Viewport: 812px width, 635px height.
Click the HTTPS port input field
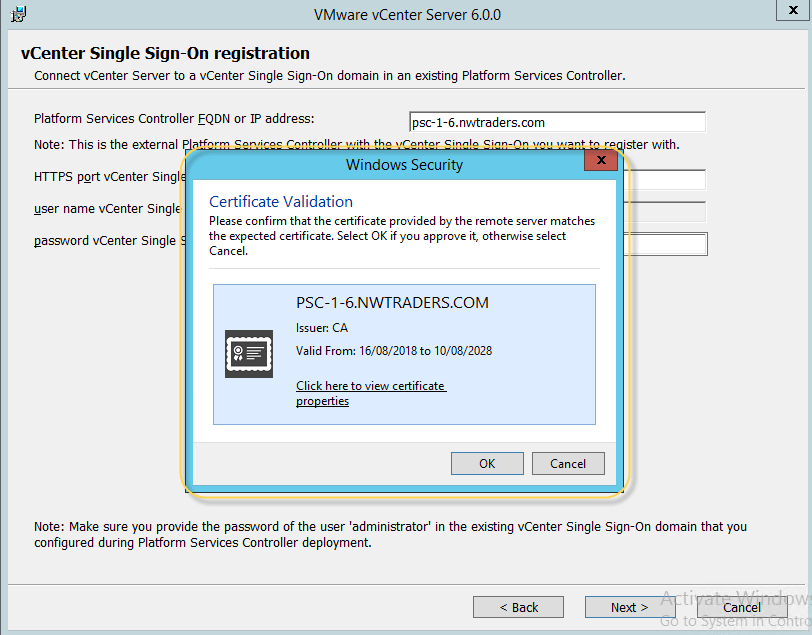point(665,180)
